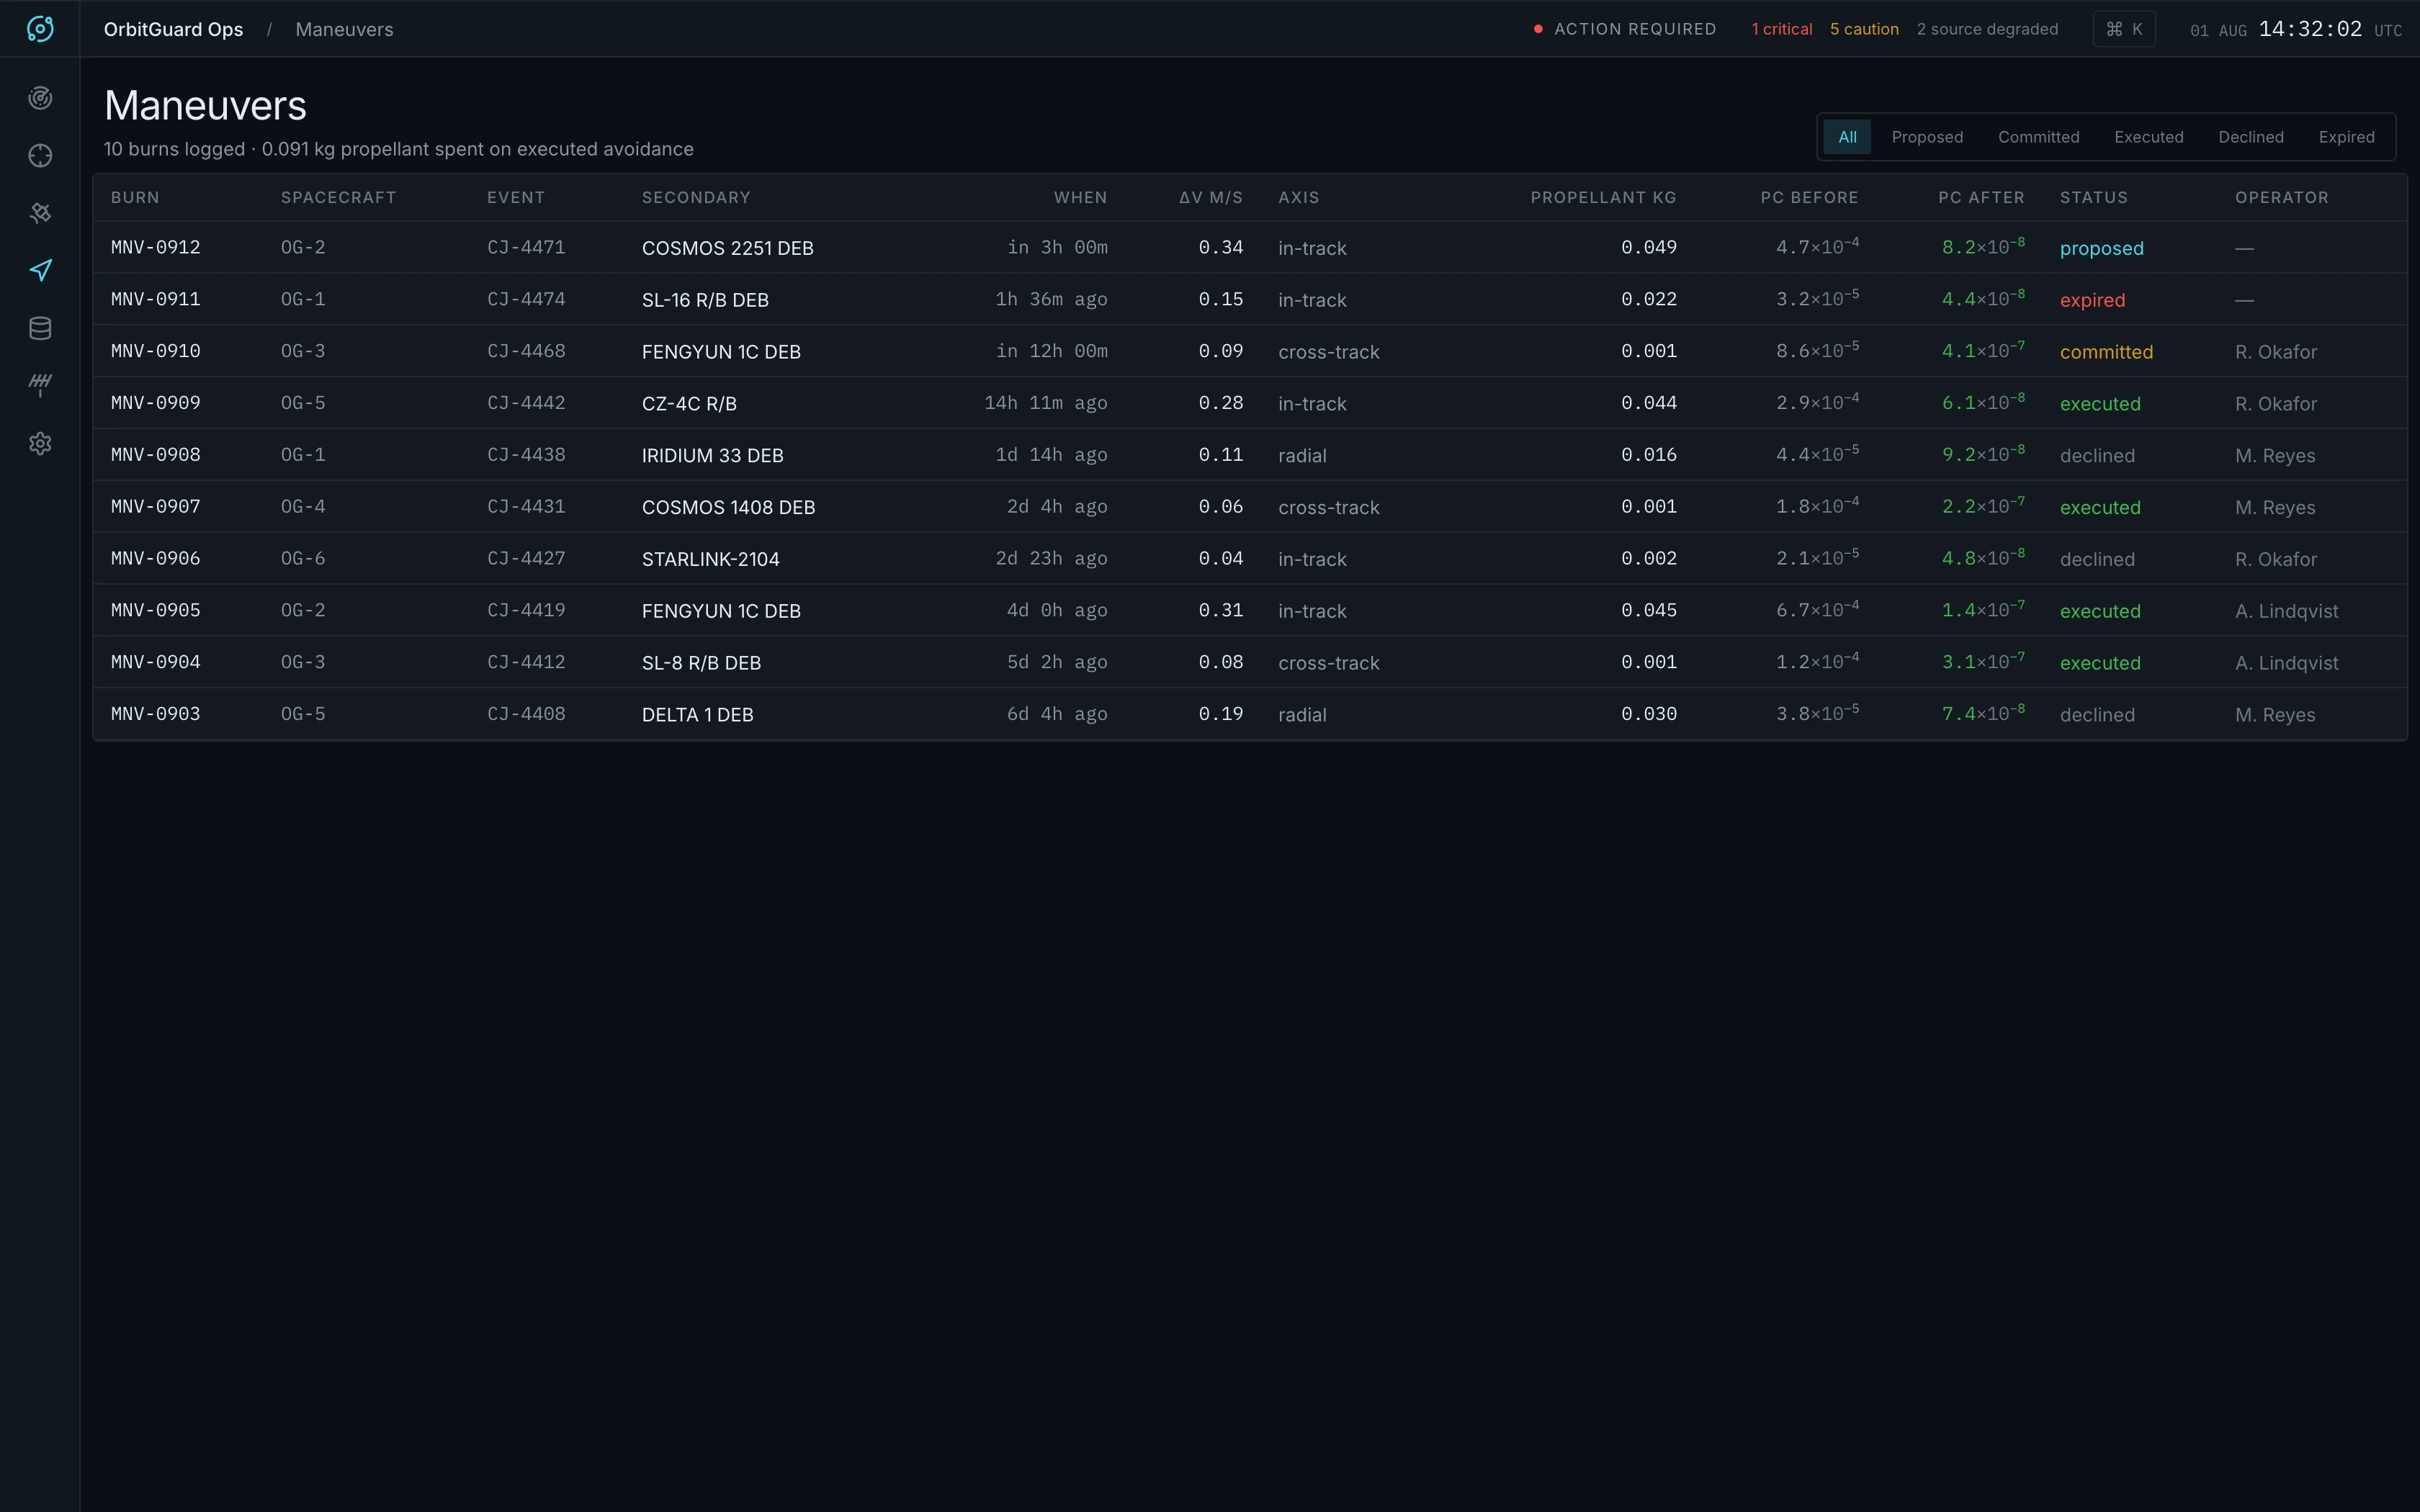The width and height of the screenshot is (2420, 1512).
Task: Click the 'in 3h 00m' time cell
Action: 1057,247
